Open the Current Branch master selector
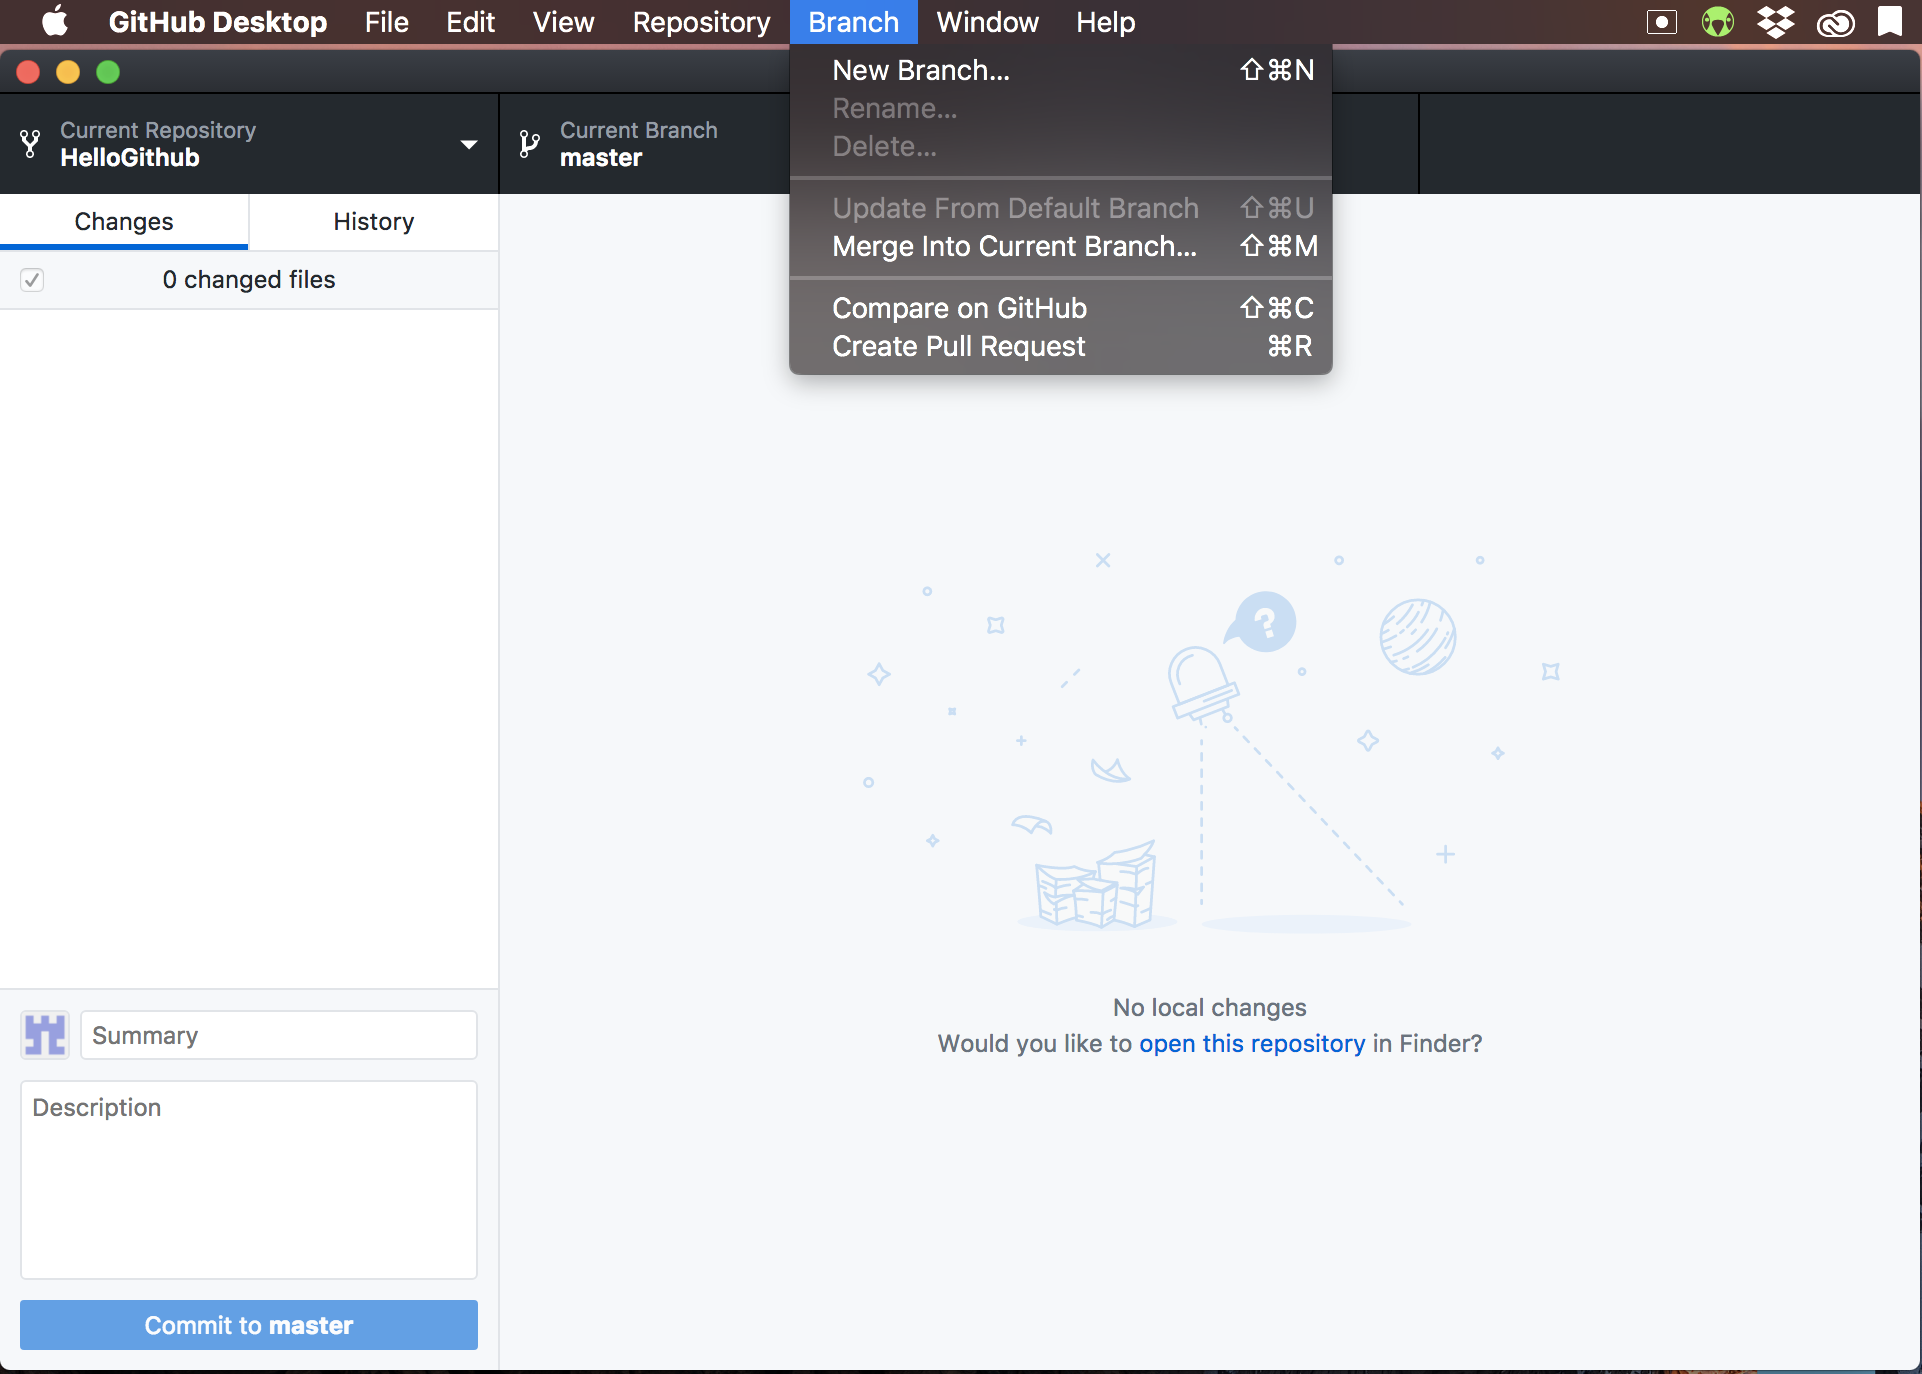Viewport: 1922px width, 1374px height. coord(640,144)
